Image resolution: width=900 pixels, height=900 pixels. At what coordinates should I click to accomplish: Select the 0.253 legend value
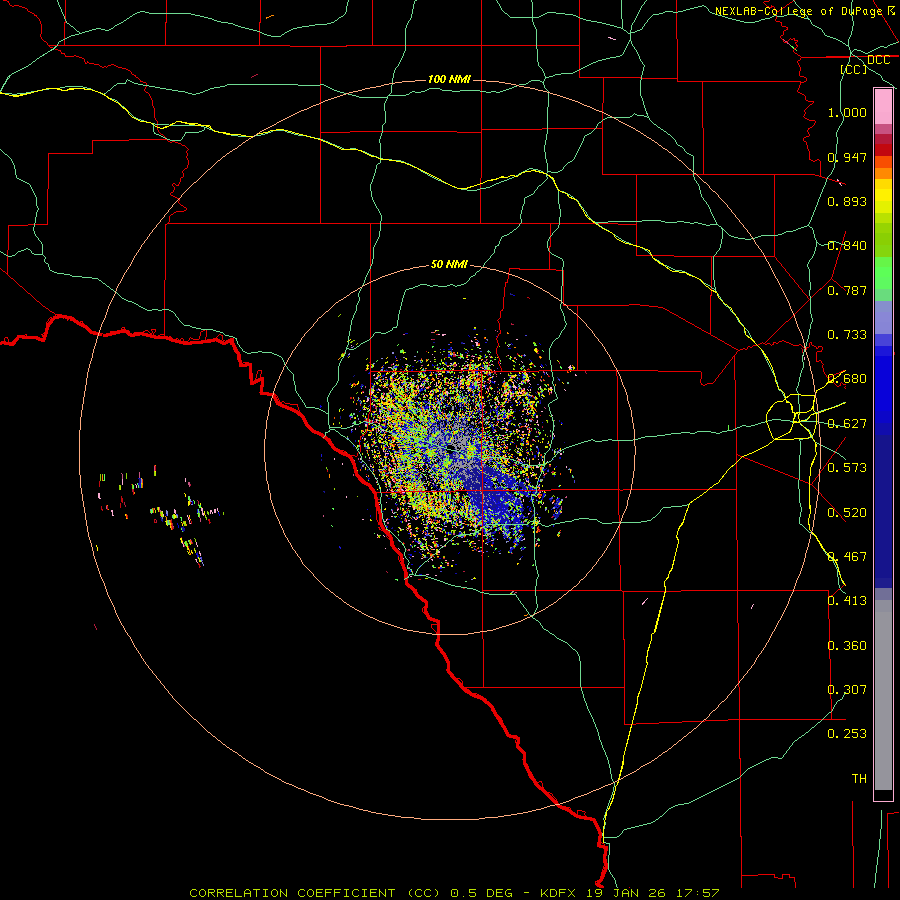847,734
